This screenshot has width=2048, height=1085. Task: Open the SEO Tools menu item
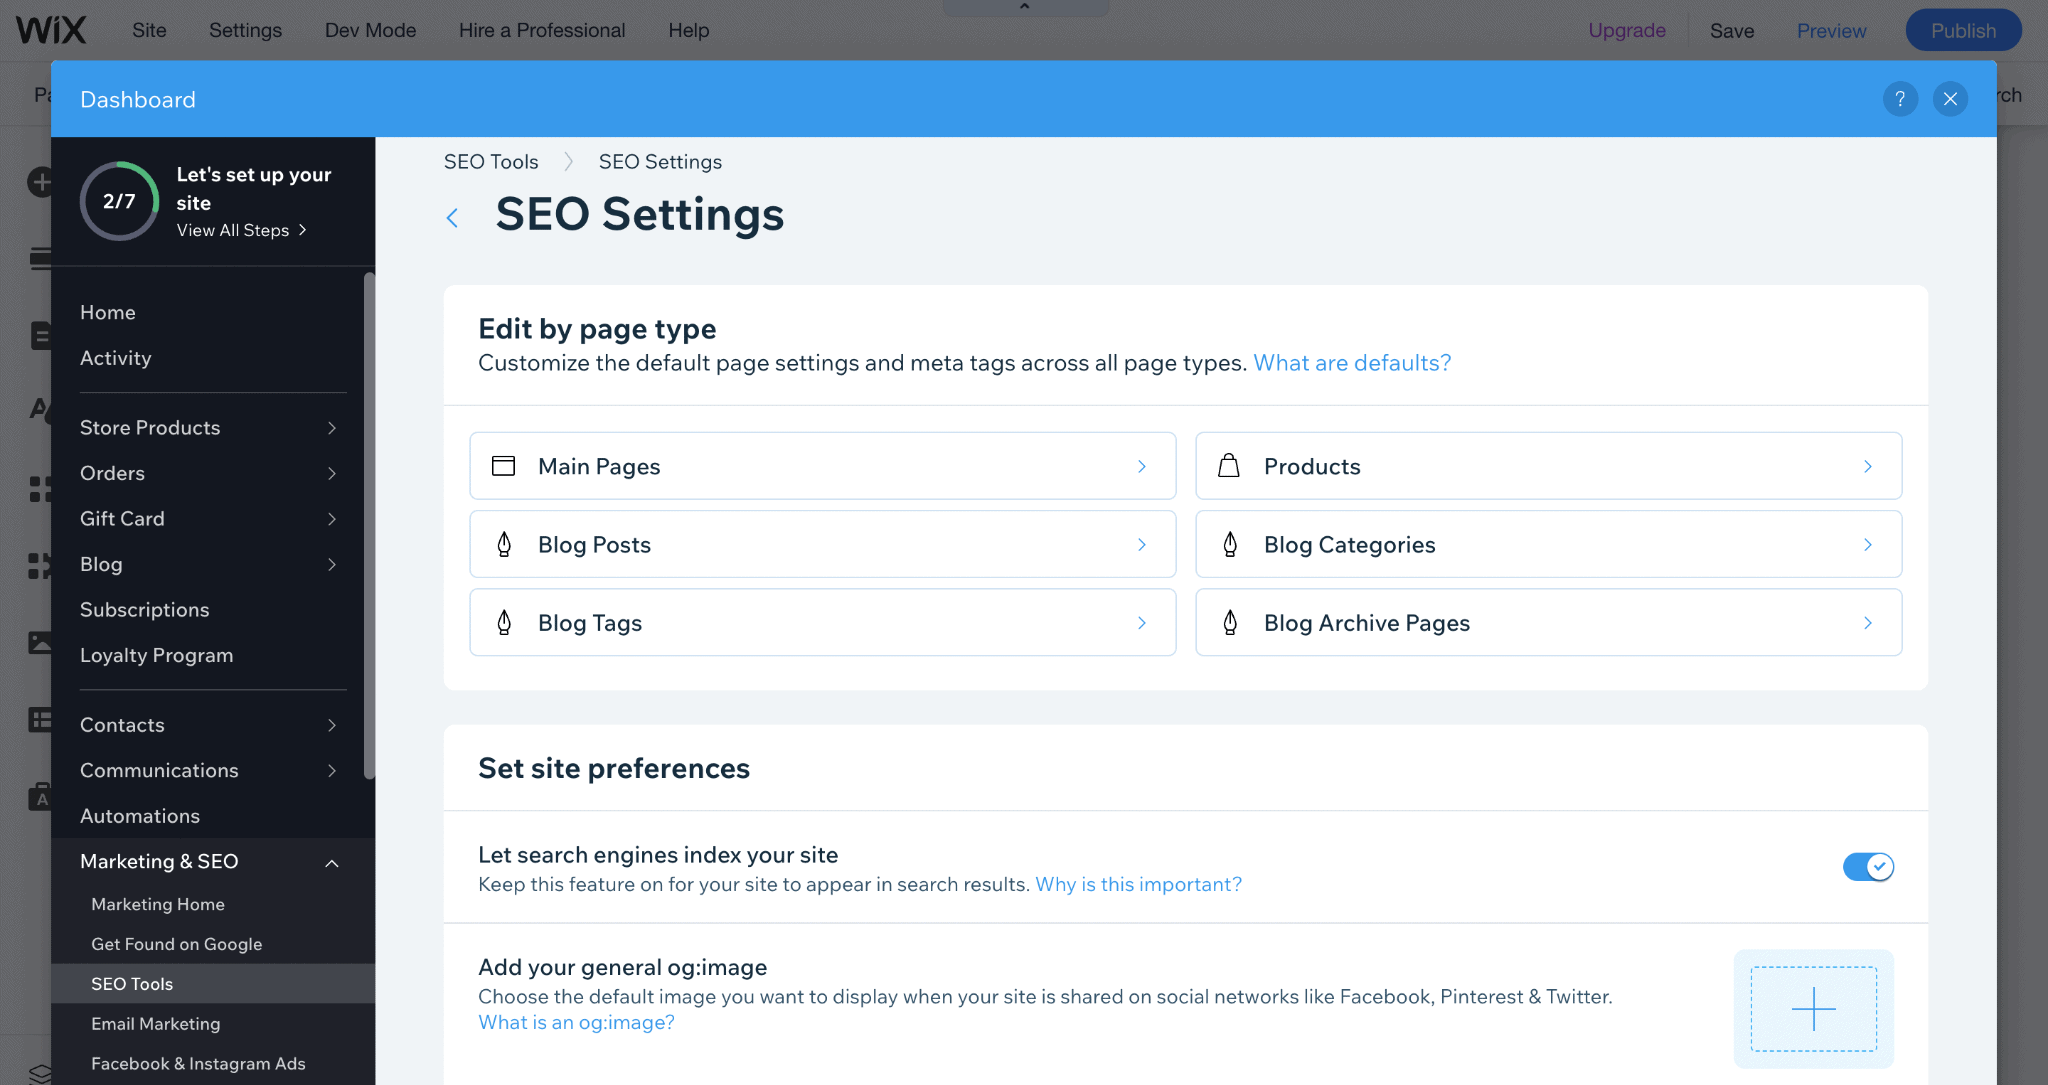pyautogui.click(x=130, y=983)
